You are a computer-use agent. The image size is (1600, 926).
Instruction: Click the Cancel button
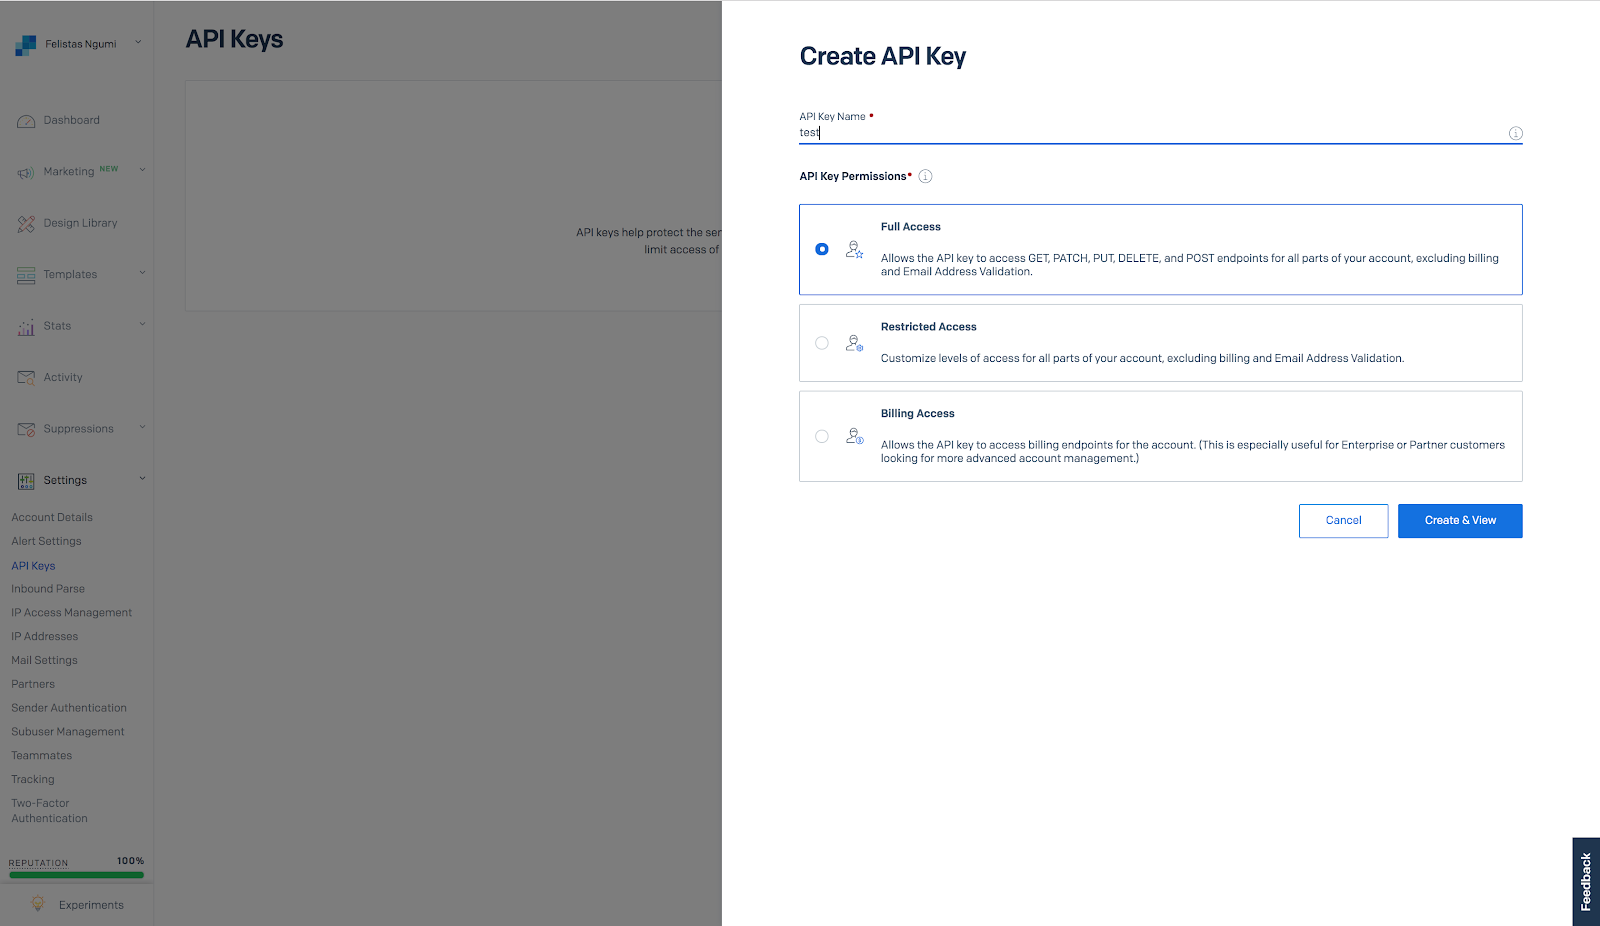1344,521
